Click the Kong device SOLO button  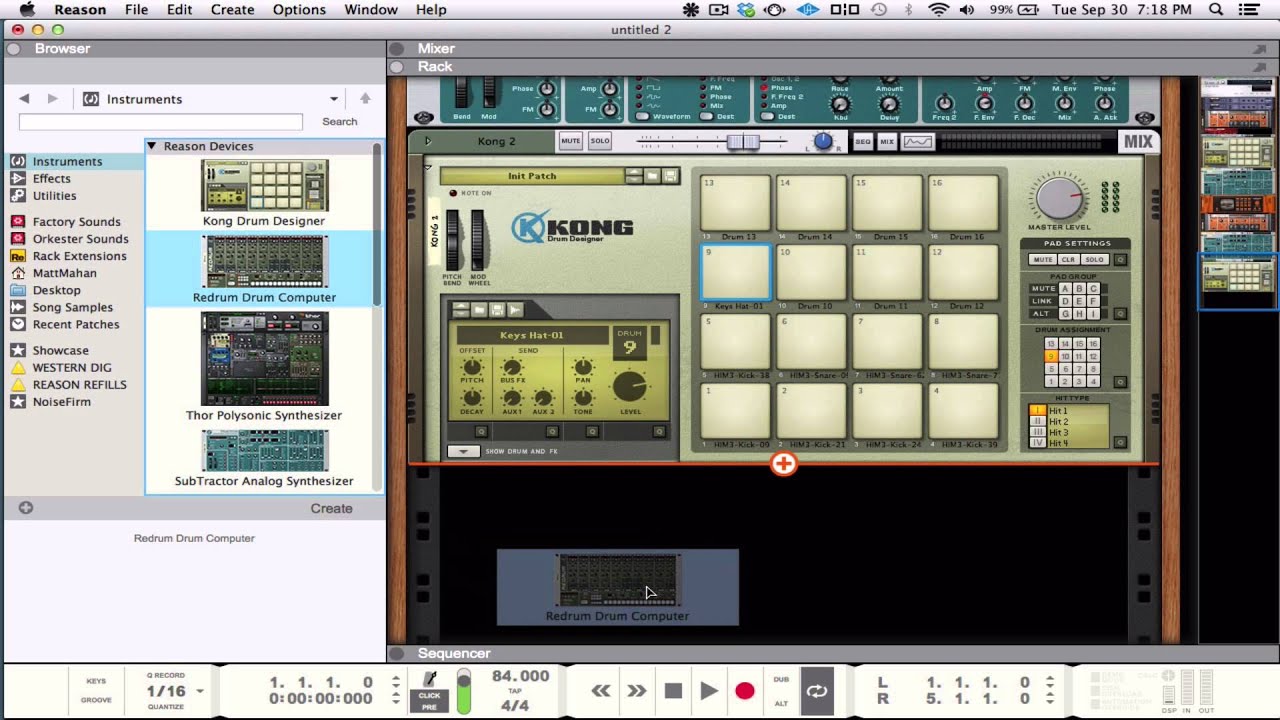(600, 141)
